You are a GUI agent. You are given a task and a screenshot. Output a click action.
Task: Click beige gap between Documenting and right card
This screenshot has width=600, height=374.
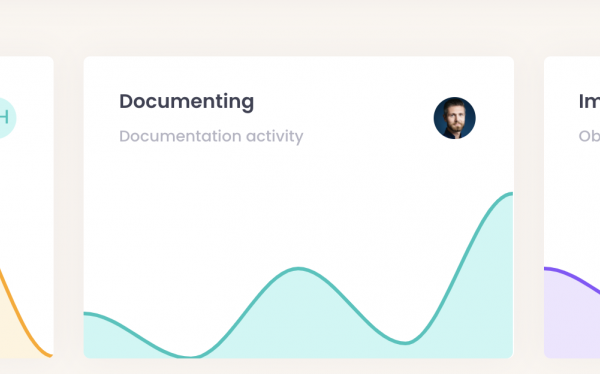coord(529,207)
